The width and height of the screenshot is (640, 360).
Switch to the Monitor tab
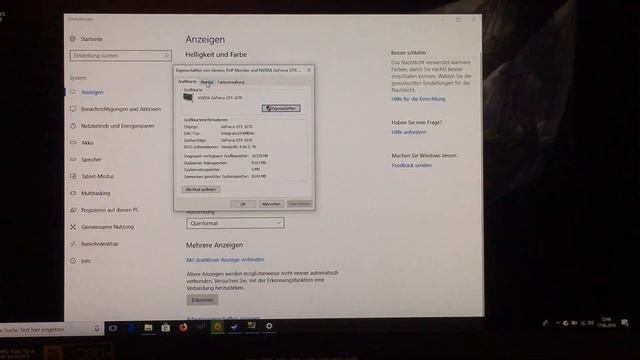pyautogui.click(x=207, y=82)
